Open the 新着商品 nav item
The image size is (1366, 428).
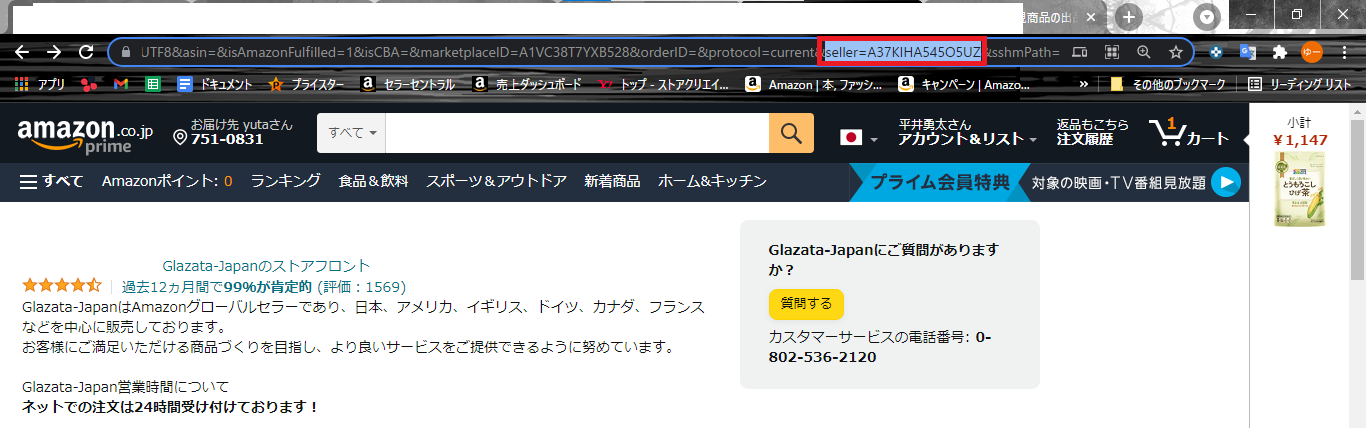pyautogui.click(x=612, y=181)
